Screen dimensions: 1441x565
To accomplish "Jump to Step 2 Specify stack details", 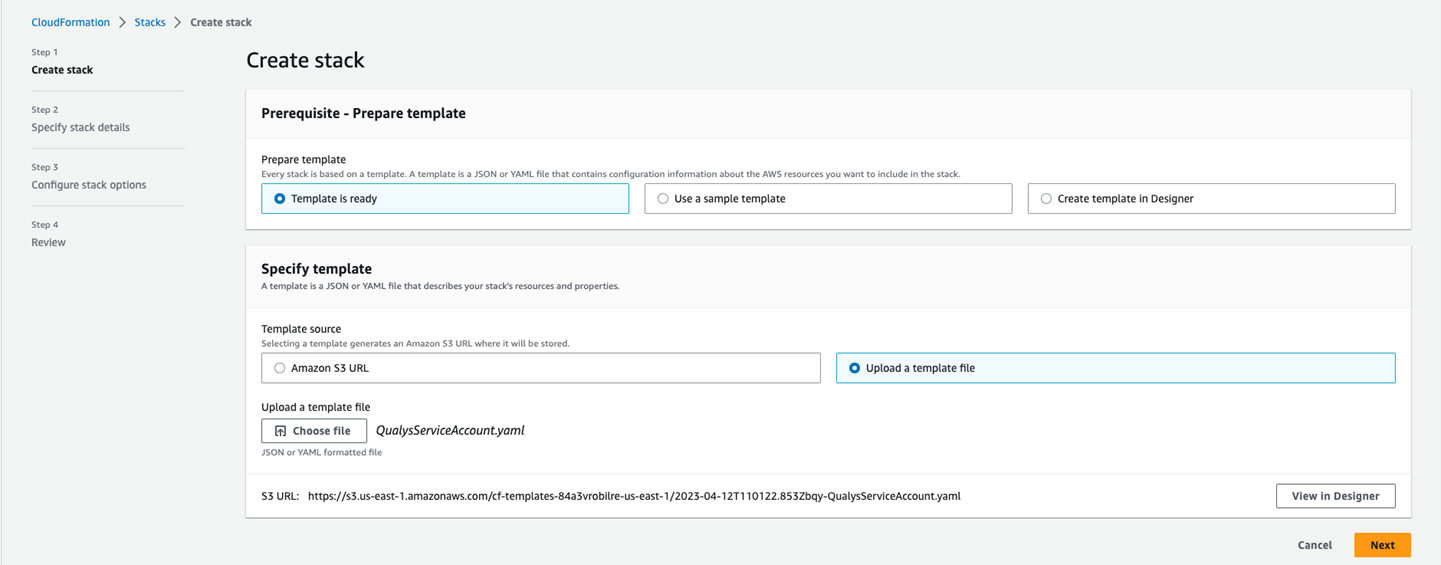I will click(x=80, y=128).
